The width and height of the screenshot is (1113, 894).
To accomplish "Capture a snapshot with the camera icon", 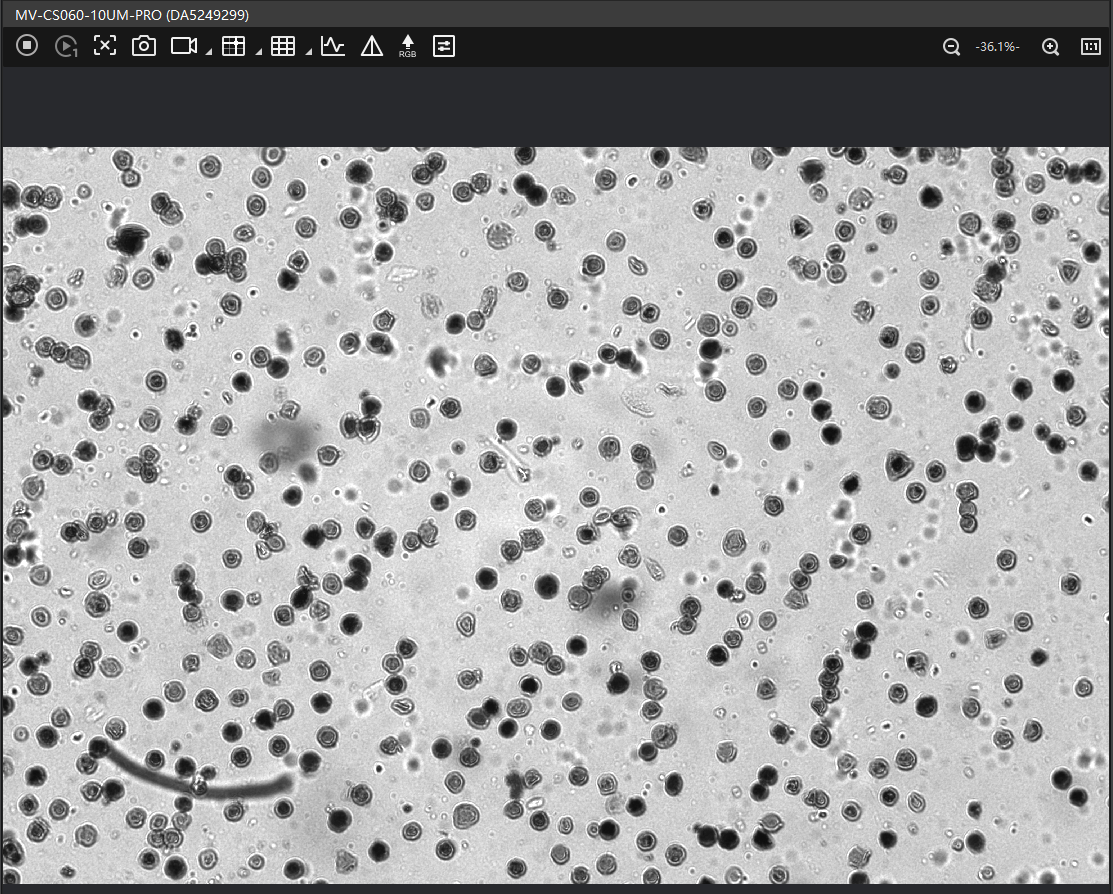I will point(144,46).
